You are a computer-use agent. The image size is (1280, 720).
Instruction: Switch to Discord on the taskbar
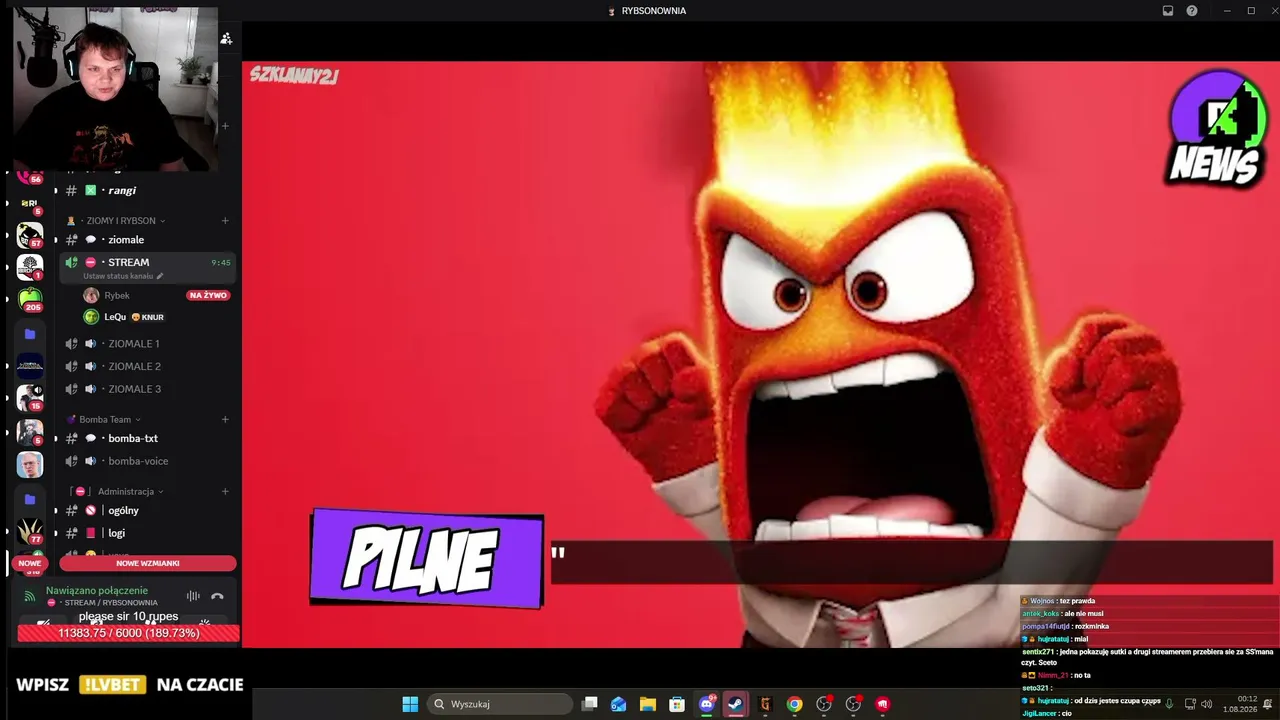click(707, 704)
